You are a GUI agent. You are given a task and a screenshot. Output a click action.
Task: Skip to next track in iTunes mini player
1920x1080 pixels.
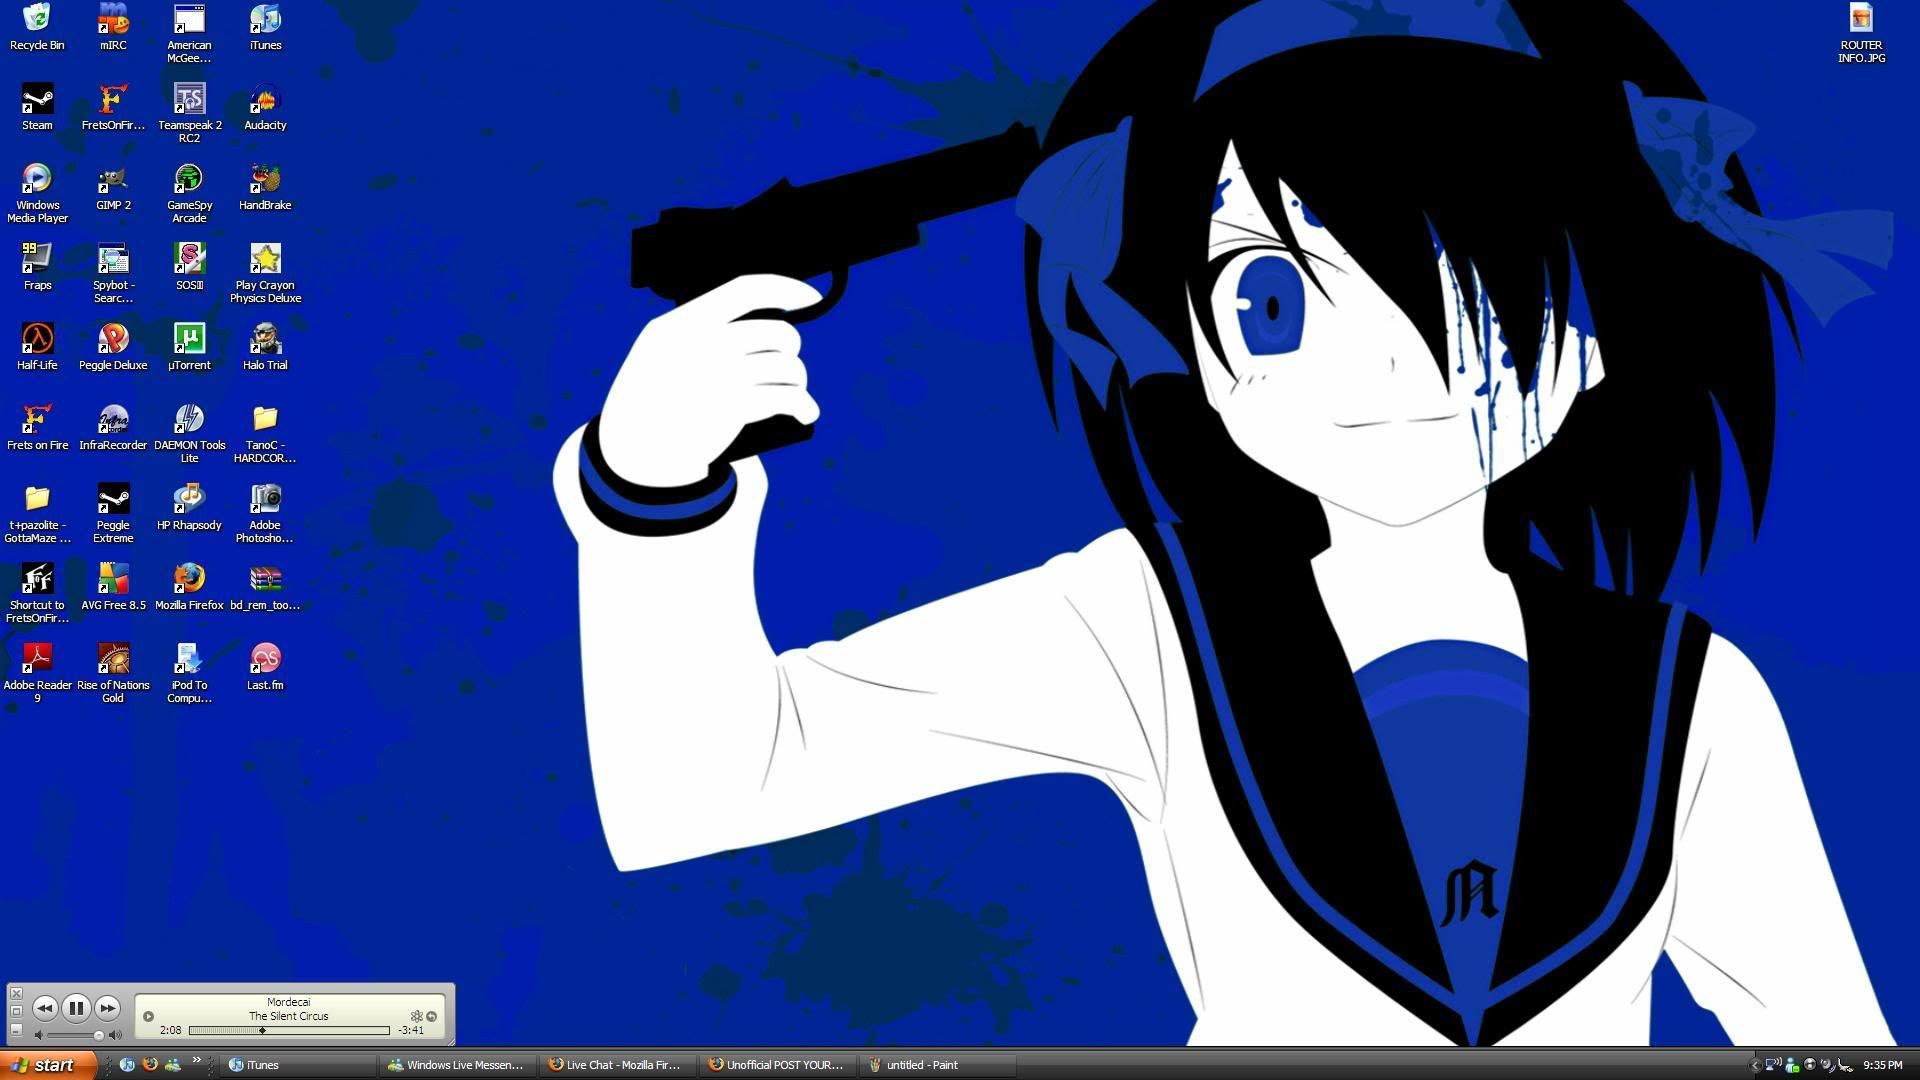[x=108, y=1008]
